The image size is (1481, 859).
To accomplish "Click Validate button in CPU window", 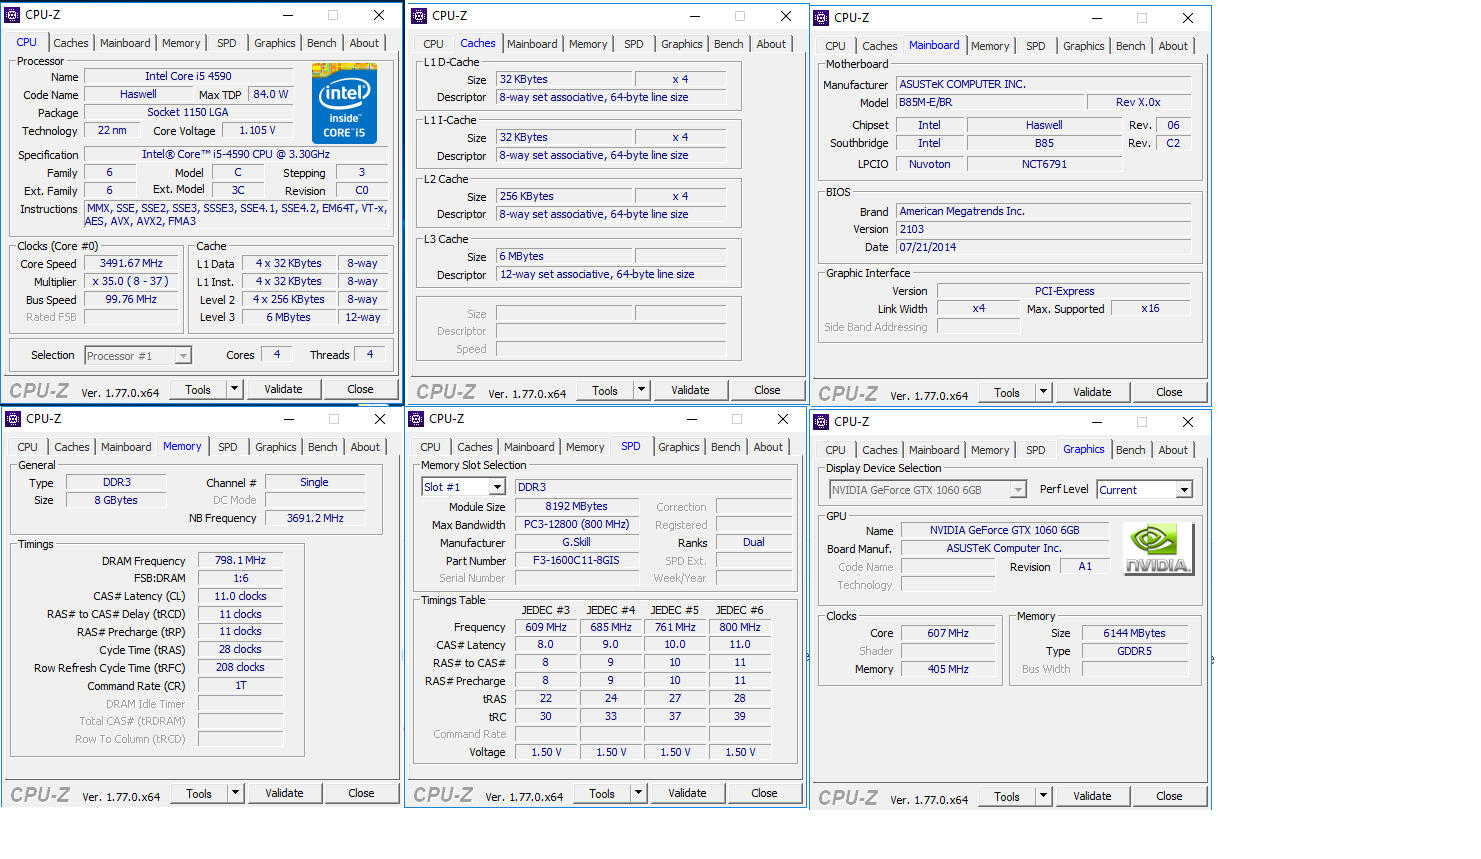I will pos(283,389).
